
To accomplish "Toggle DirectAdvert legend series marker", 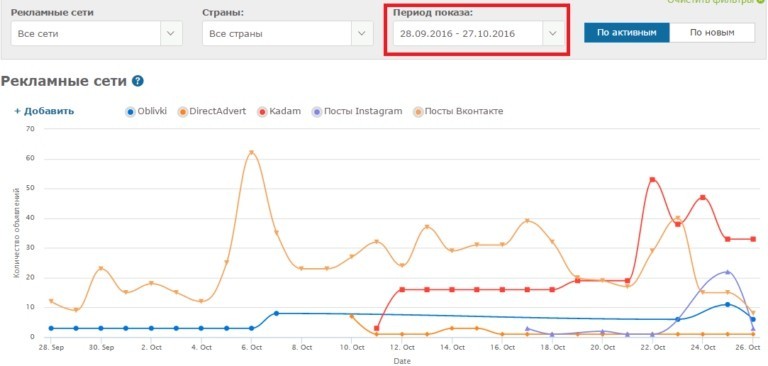I will 183,112.
